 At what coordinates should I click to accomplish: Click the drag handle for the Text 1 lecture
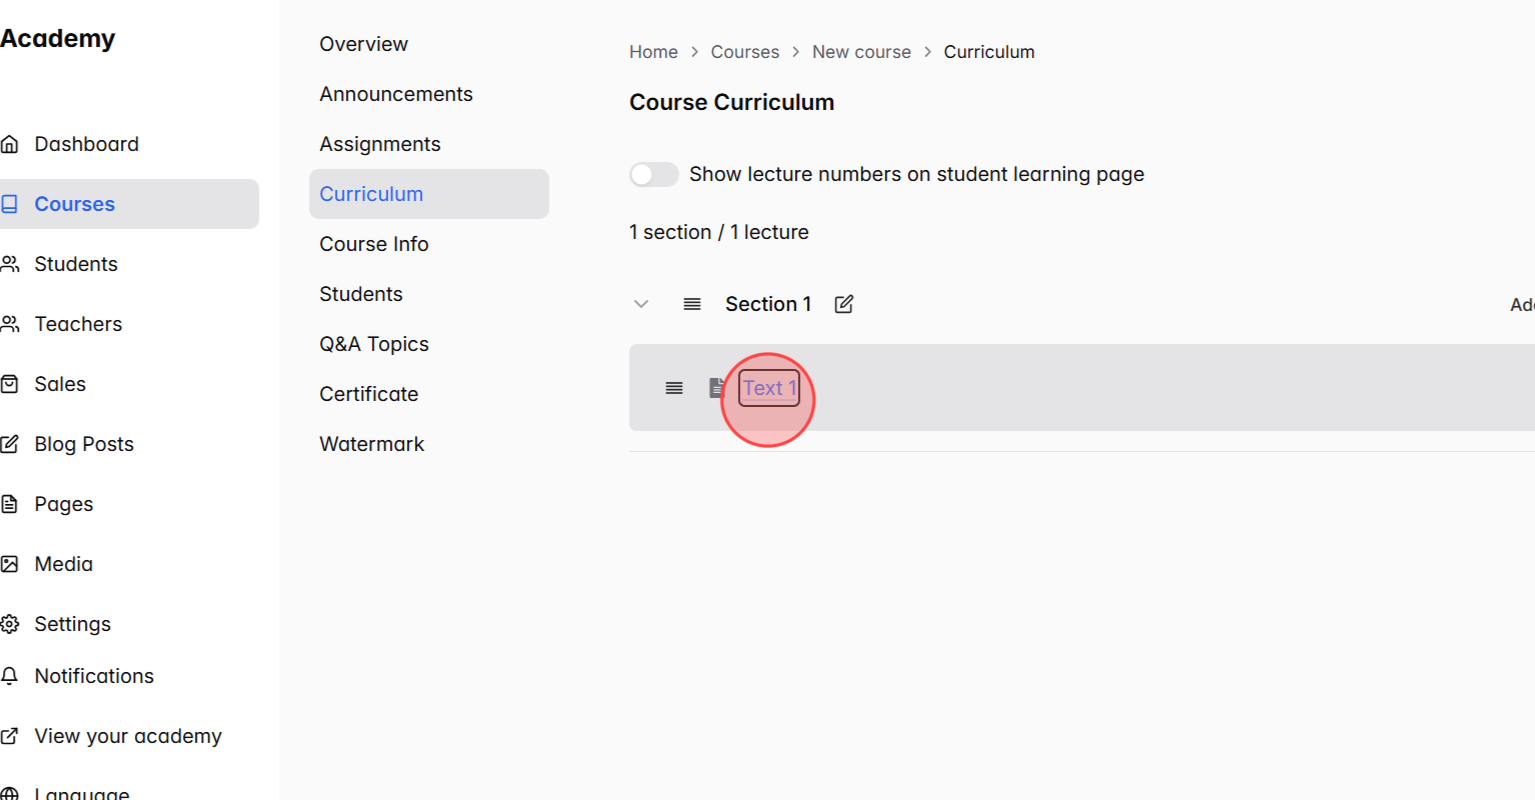(x=674, y=388)
